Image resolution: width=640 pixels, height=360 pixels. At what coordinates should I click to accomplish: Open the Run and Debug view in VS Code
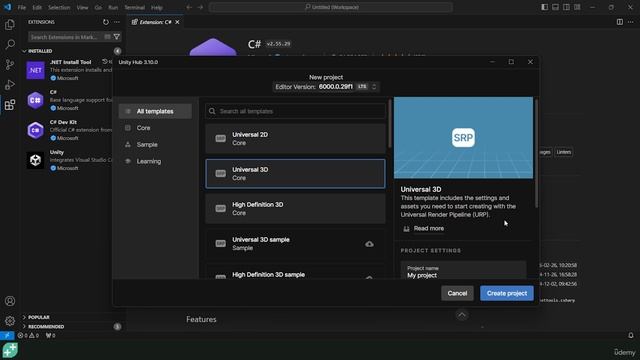(10, 84)
